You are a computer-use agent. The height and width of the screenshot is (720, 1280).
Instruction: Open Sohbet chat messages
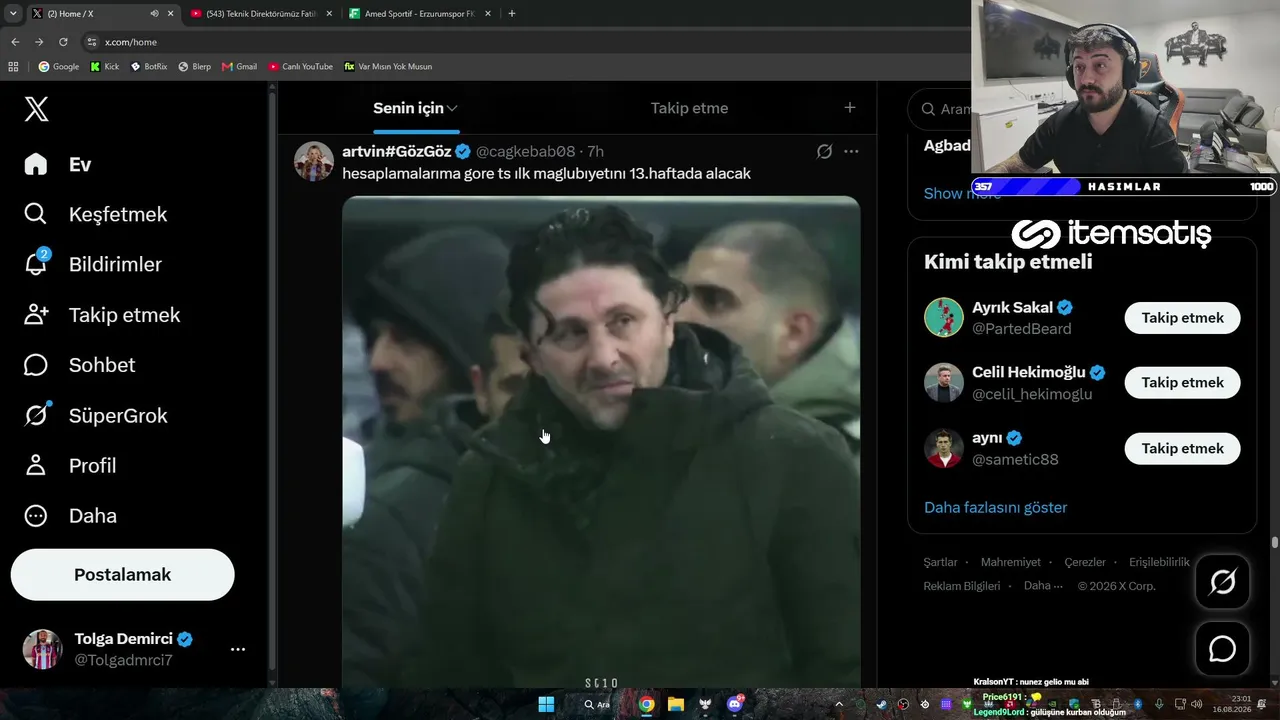(x=79, y=365)
